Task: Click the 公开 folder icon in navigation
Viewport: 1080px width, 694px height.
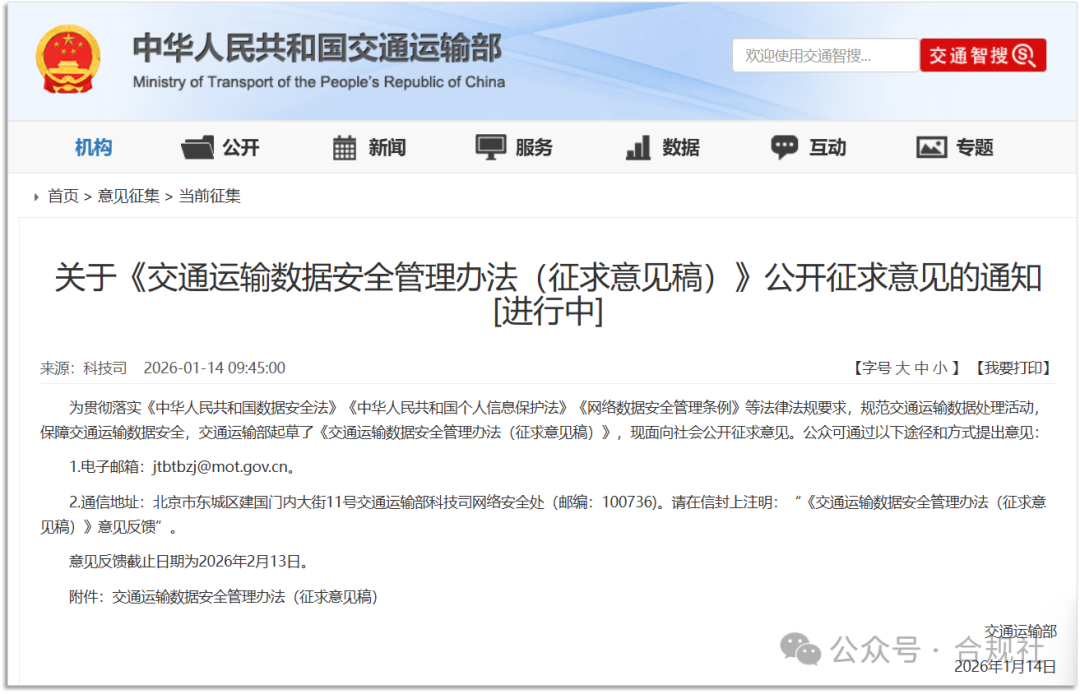Action: pyautogui.click(x=197, y=147)
